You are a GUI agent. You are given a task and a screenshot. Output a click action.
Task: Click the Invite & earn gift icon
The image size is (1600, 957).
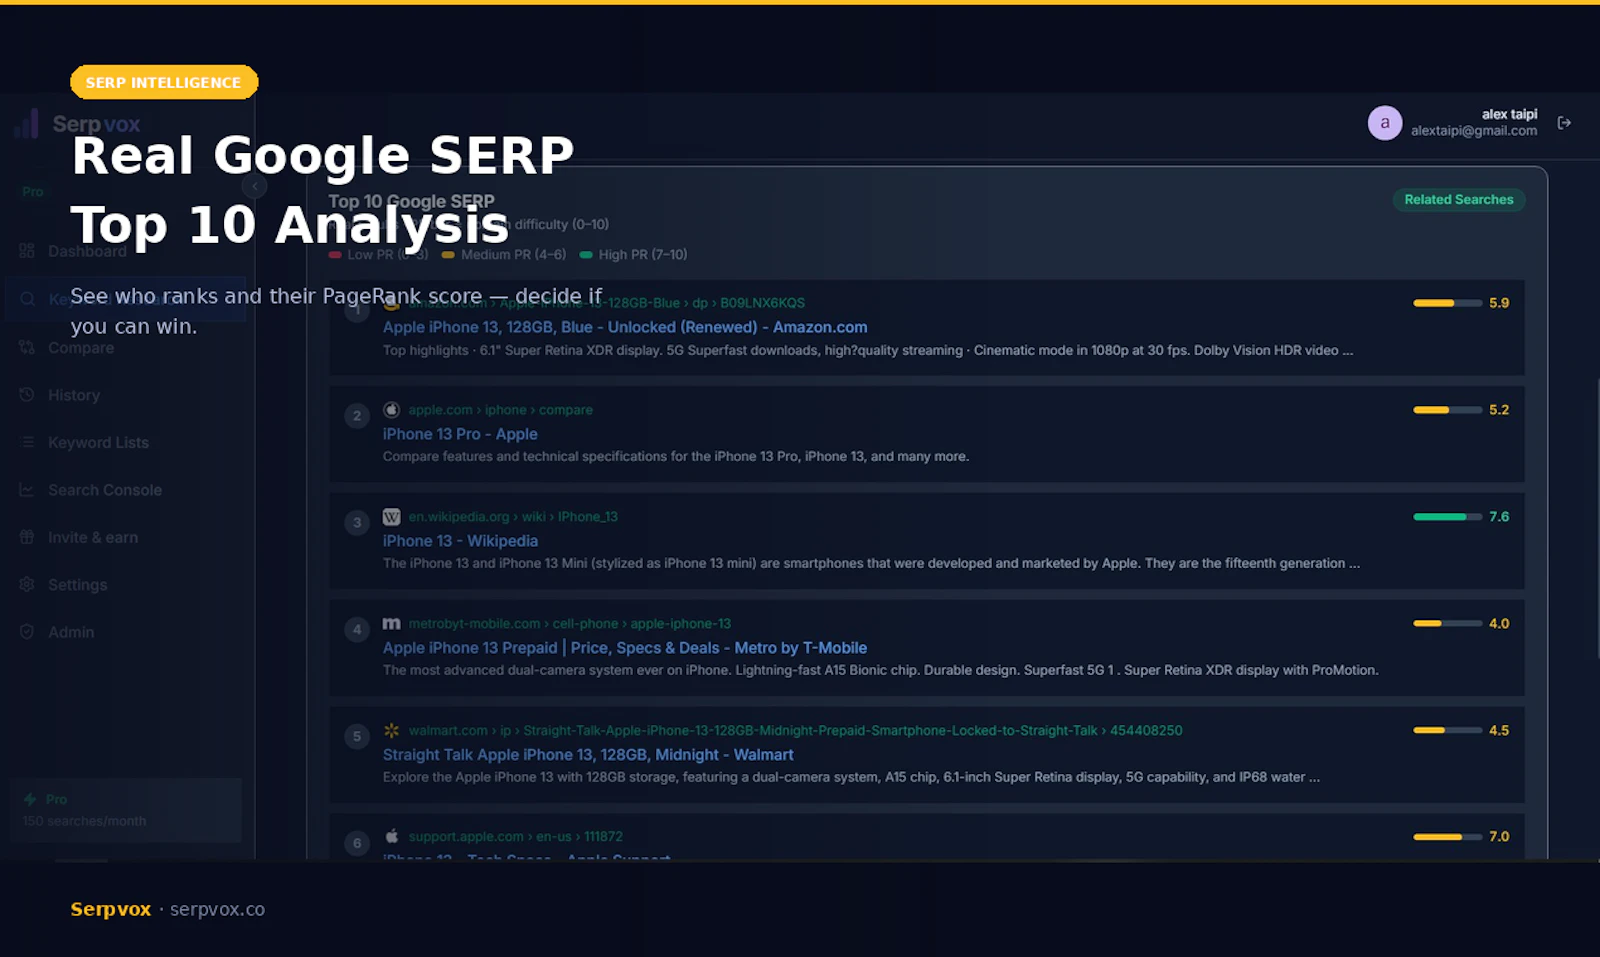pyautogui.click(x=27, y=537)
